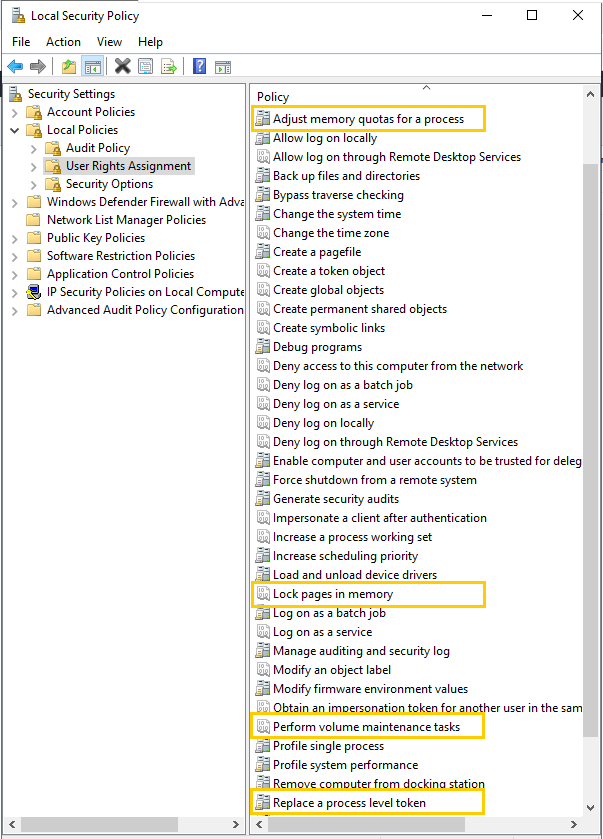This screenshot has height=839, width=603.
Task: Click the Delete X toolbar icon
Action: 122,67
